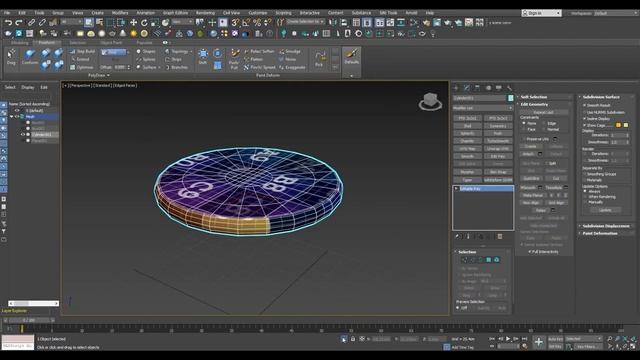Click the QuickSlice button
This screenshot has height=360, width=640.
[531, 178]
